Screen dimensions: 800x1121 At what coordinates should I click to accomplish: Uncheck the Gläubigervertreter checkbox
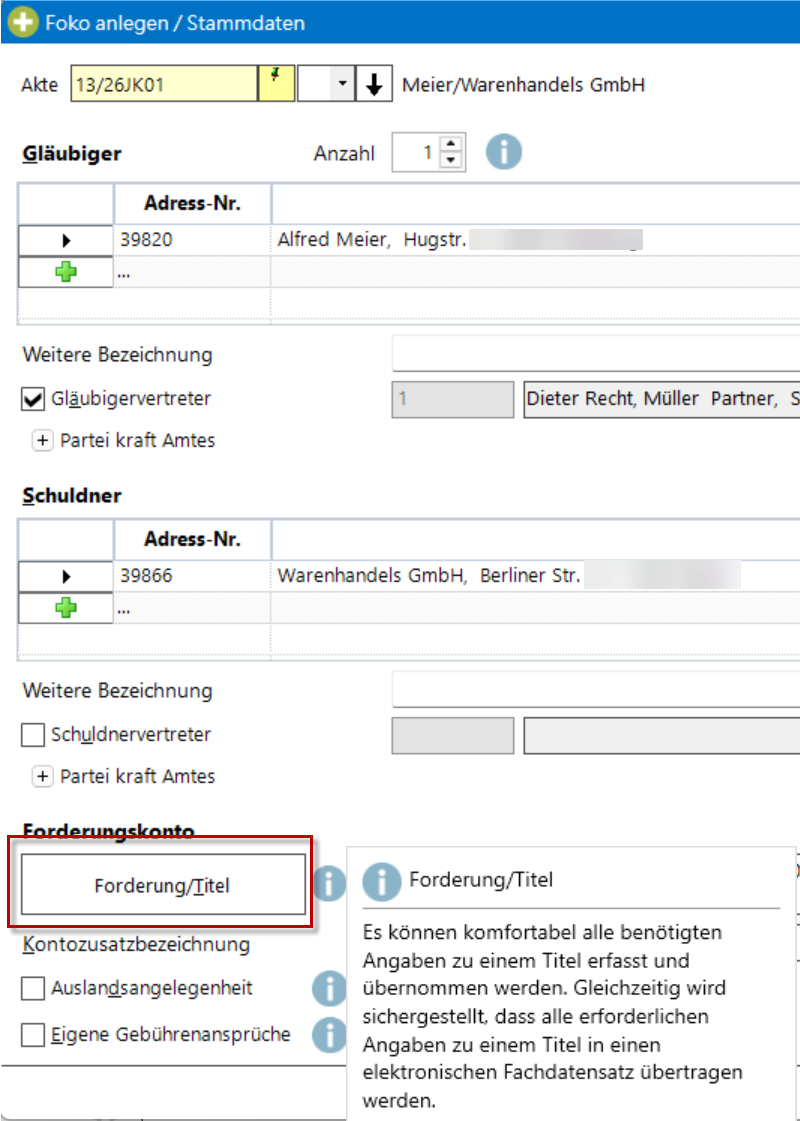tap(32, 400)
